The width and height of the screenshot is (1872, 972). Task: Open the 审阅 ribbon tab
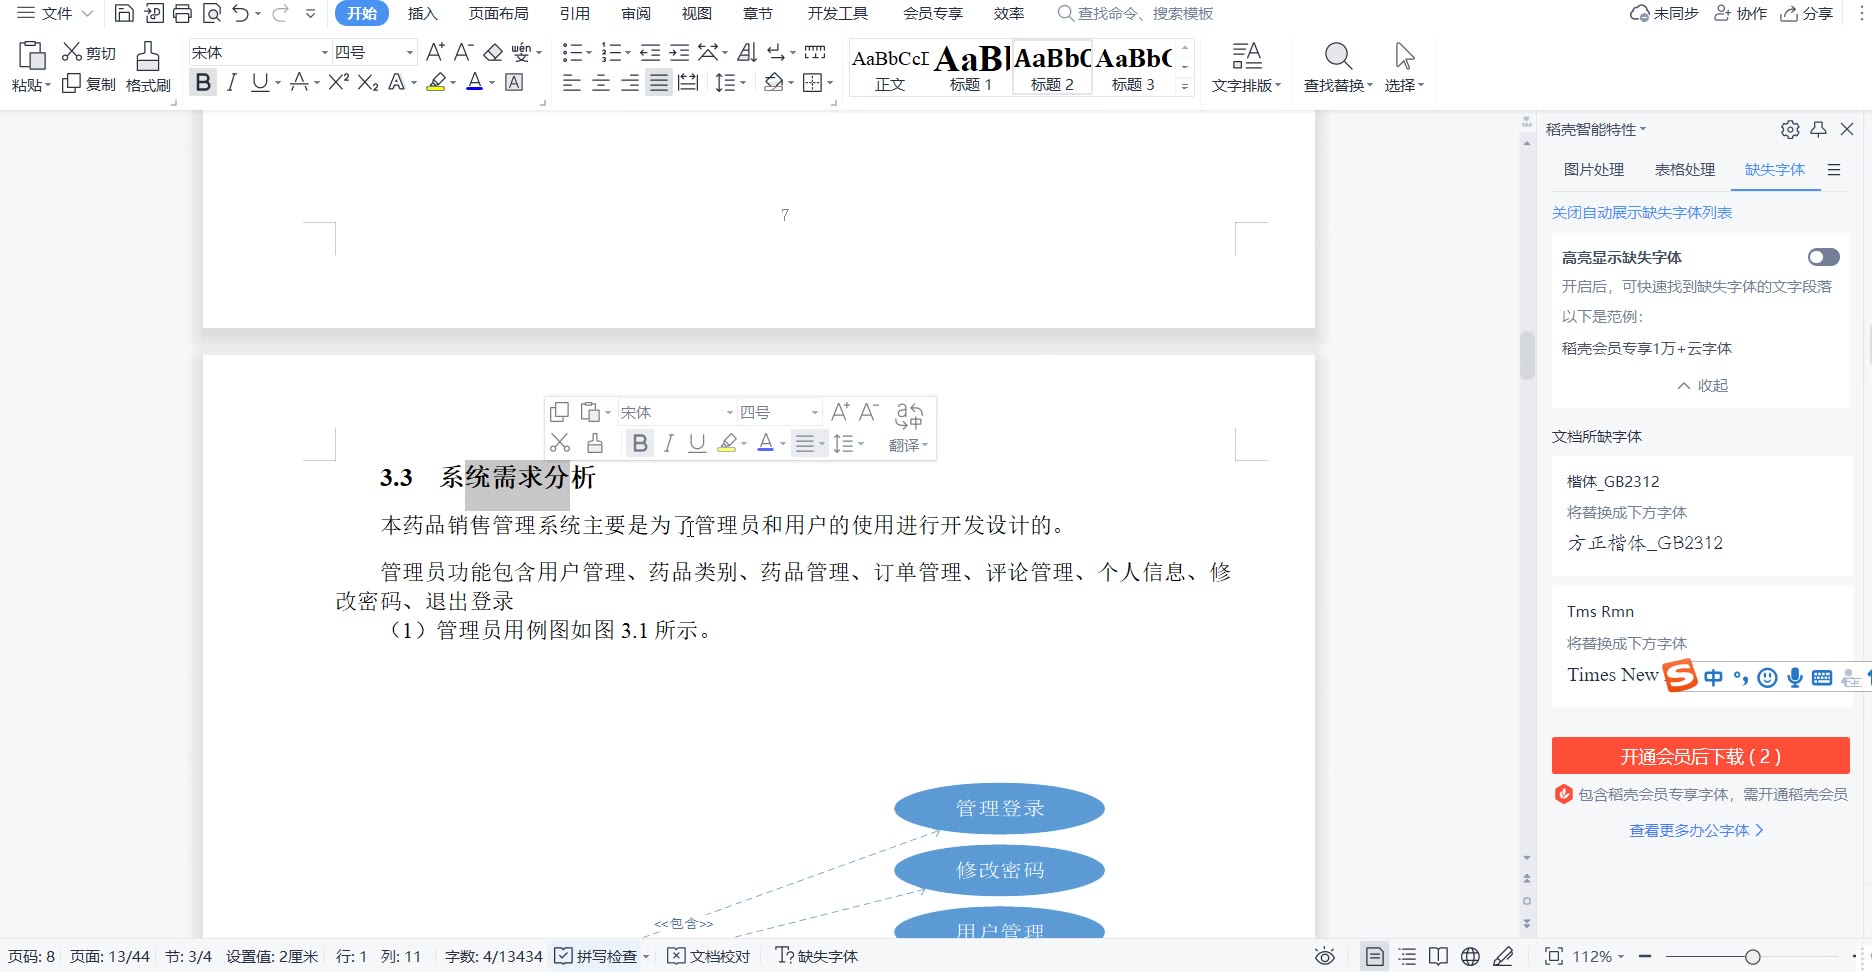[x=636, y=13]
